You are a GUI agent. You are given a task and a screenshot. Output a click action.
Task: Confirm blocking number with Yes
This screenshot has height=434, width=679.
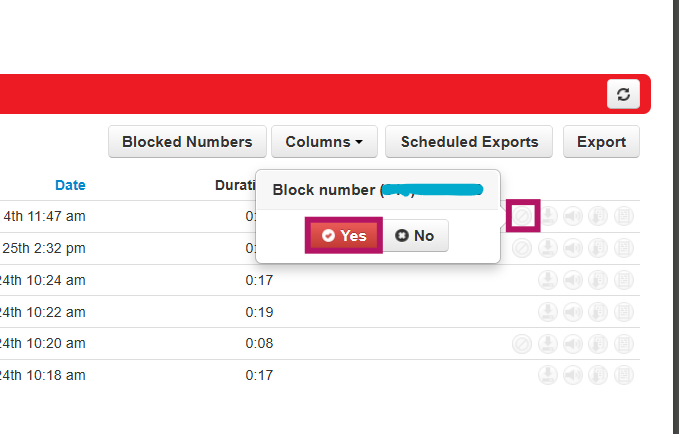click(x=344, y=236)
